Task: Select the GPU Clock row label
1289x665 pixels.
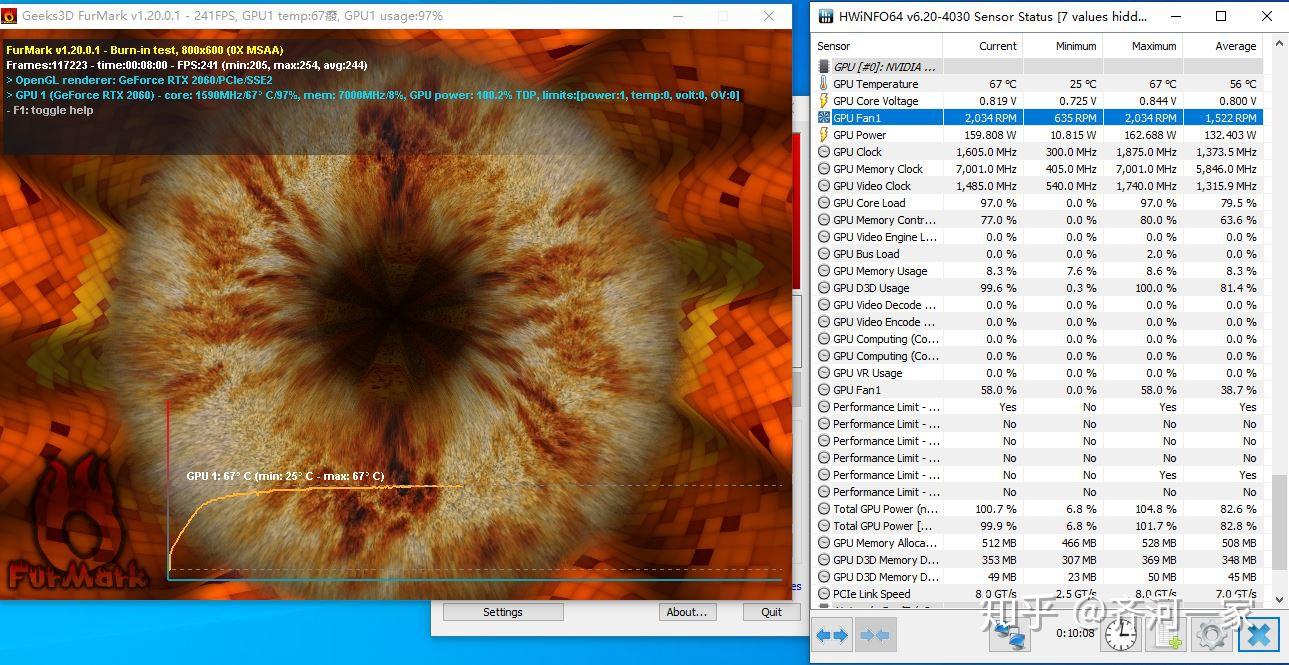Action: click(x=857, y=152)
